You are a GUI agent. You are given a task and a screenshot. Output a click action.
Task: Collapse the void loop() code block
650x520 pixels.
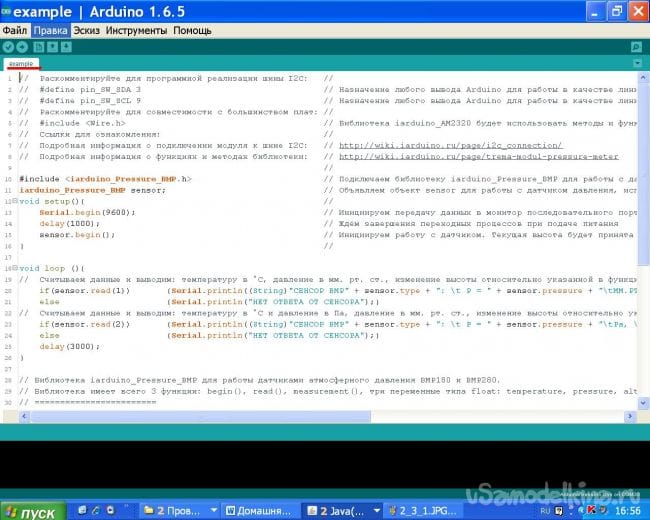[14, 268]
